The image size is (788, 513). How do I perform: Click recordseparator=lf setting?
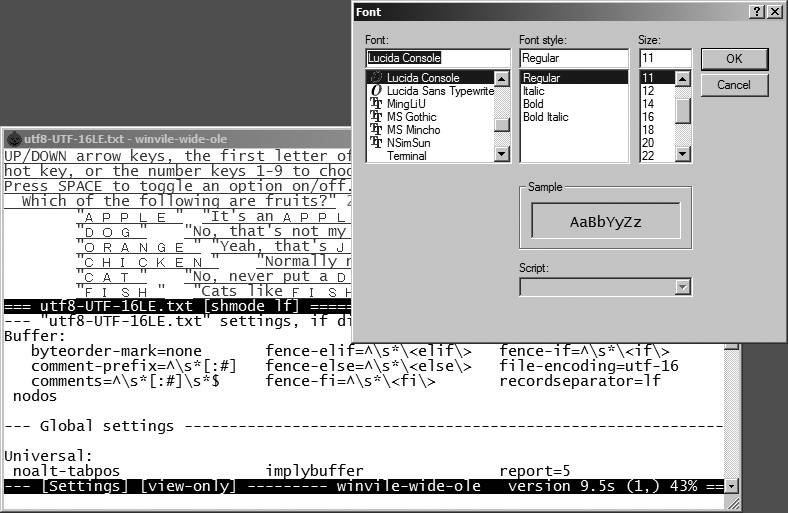[x=580, y=381]
